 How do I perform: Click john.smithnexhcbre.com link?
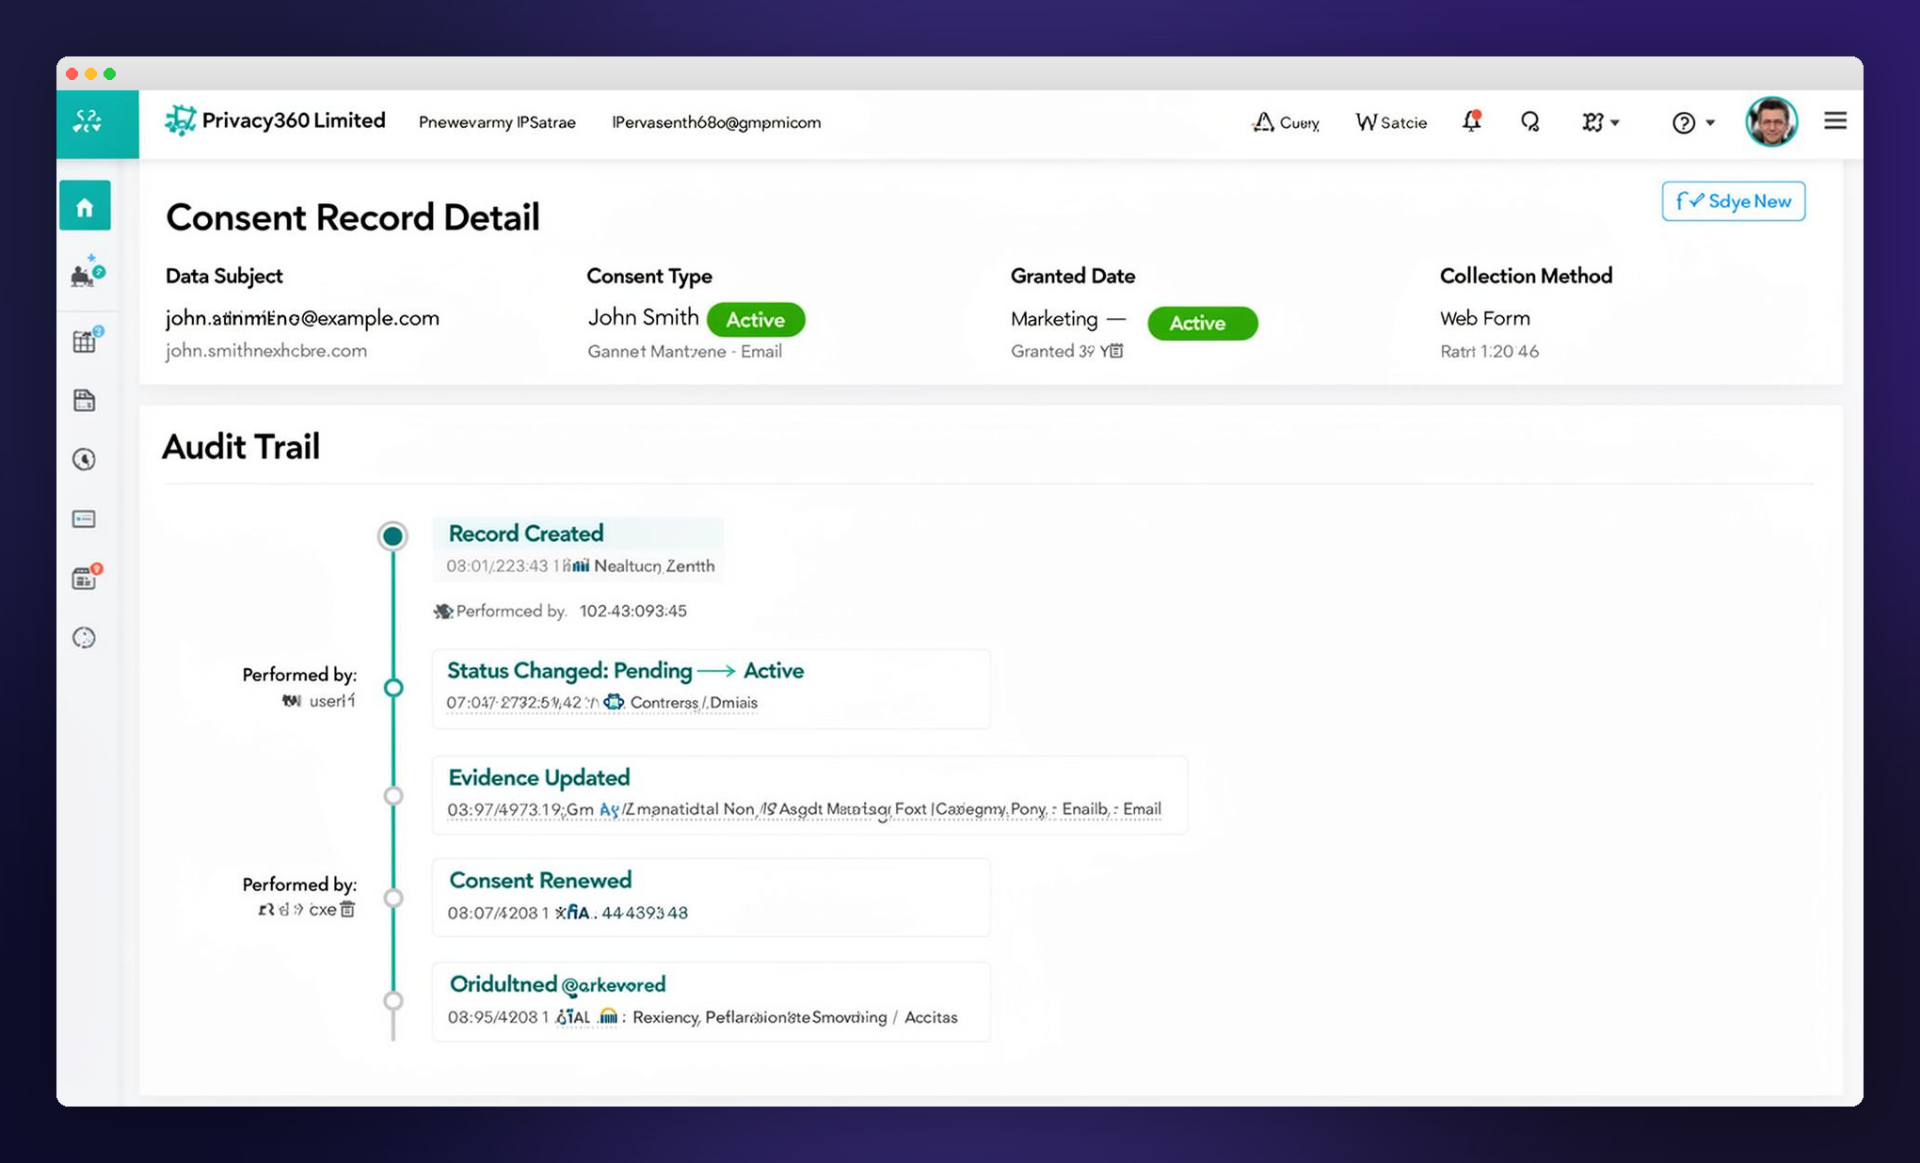click(x=266, y=351)
